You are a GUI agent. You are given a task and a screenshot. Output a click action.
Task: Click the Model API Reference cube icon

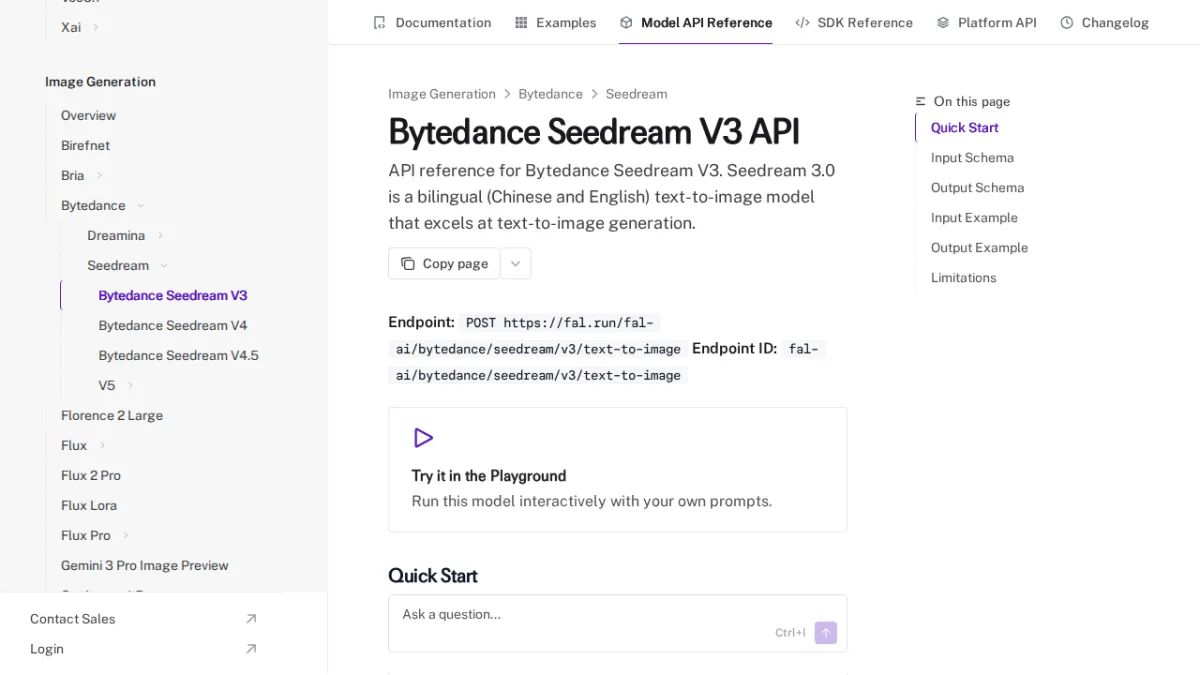pyautogui.click(x=626, y=22)
